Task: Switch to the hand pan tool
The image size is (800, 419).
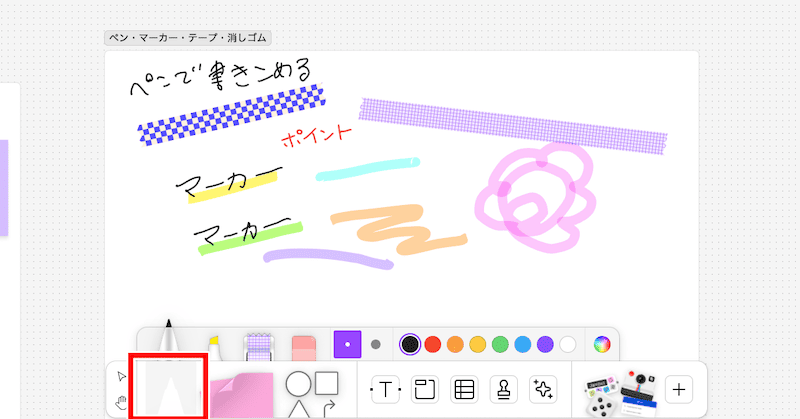Action: (122, 402)
